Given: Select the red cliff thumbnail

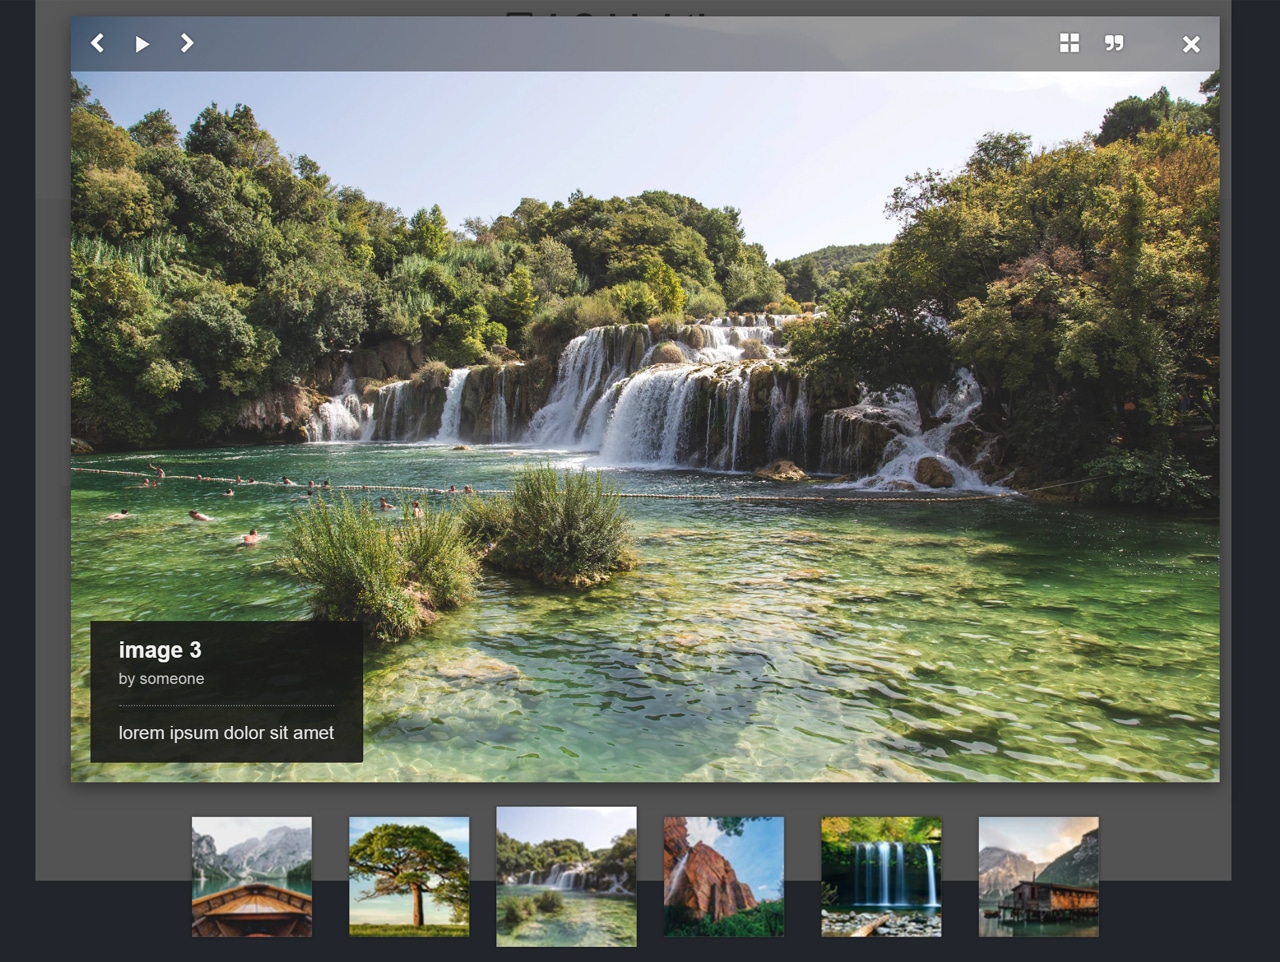Looking at the screenshot, I should [x=723, y=876].
